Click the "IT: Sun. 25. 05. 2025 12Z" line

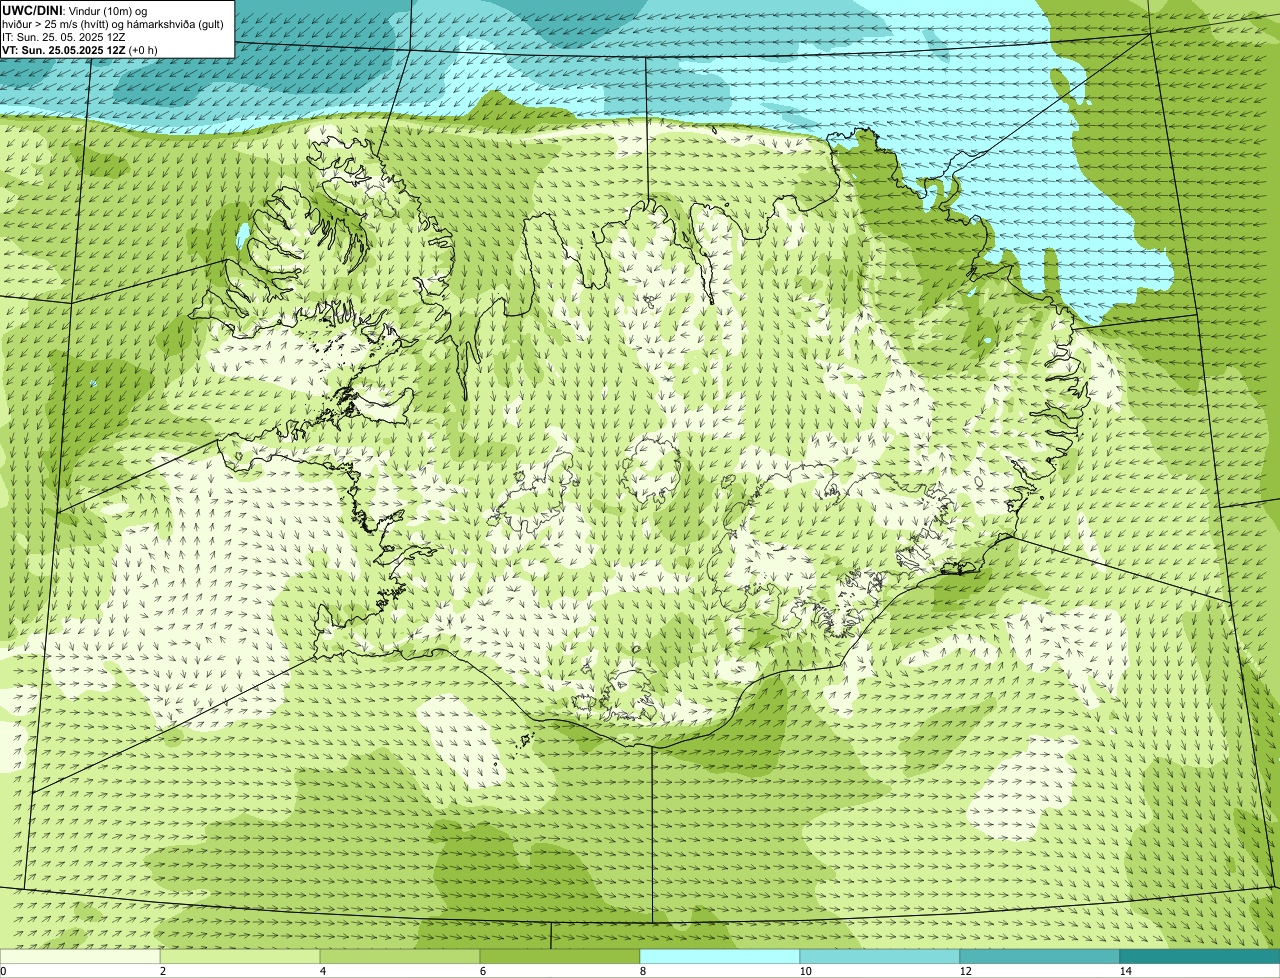[64, 36]
